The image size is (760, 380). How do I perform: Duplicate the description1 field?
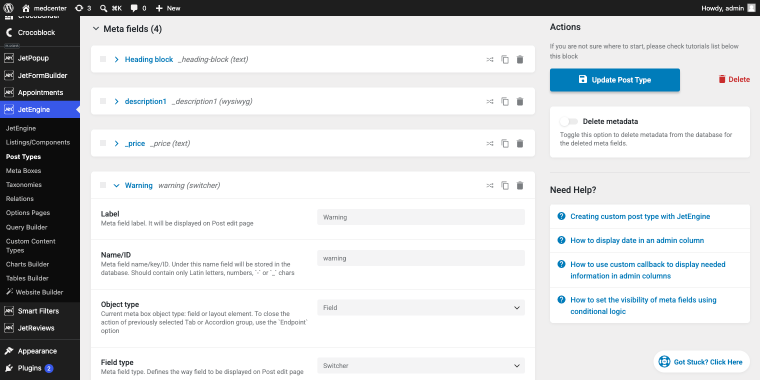tap(505, 102)
